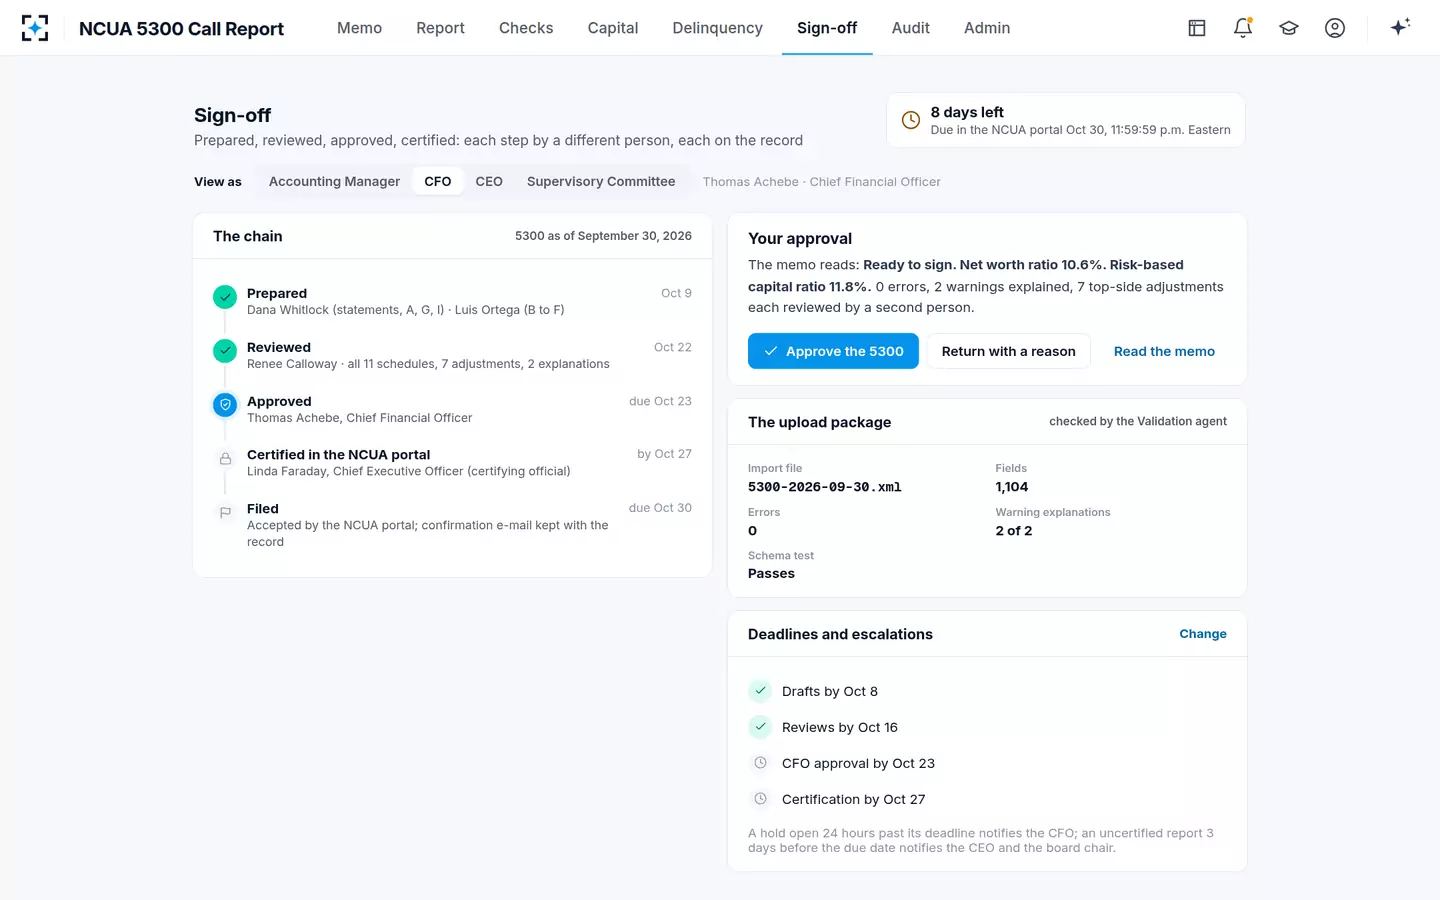The width and height of the screenshot is (1440, 900).
Task: Click the Fields value 1,104
Action: [x=1012, y=487]
